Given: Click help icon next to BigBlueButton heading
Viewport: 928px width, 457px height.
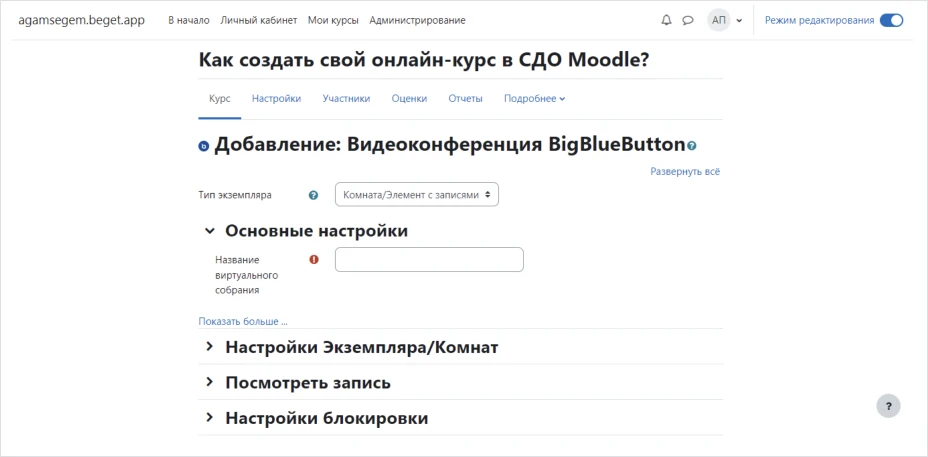Looking at the screenshot, I should click(692, 146).
